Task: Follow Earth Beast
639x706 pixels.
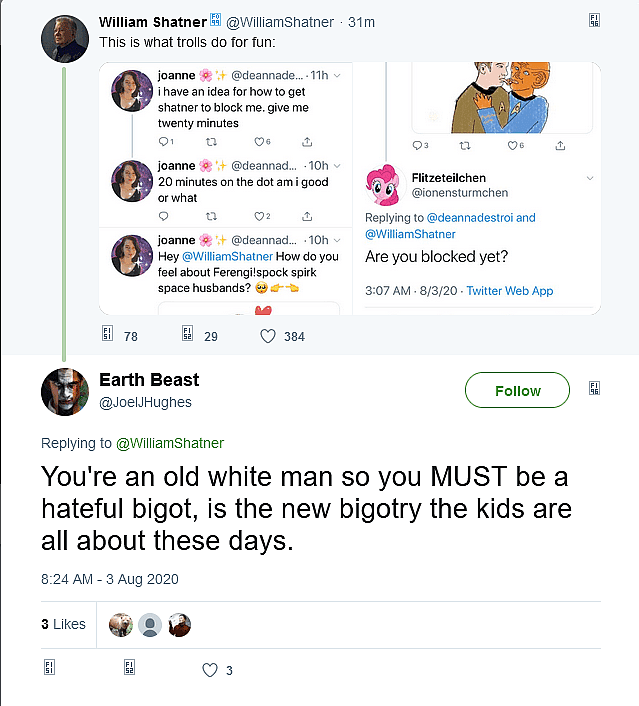Action: click(517, 390)
